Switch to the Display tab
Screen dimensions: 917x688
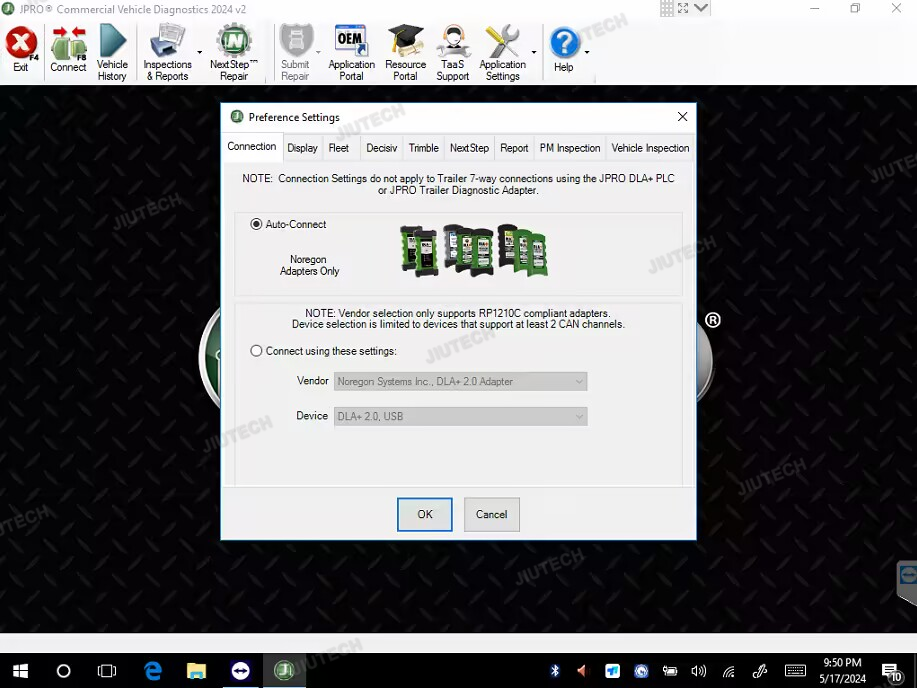[302, 148]
